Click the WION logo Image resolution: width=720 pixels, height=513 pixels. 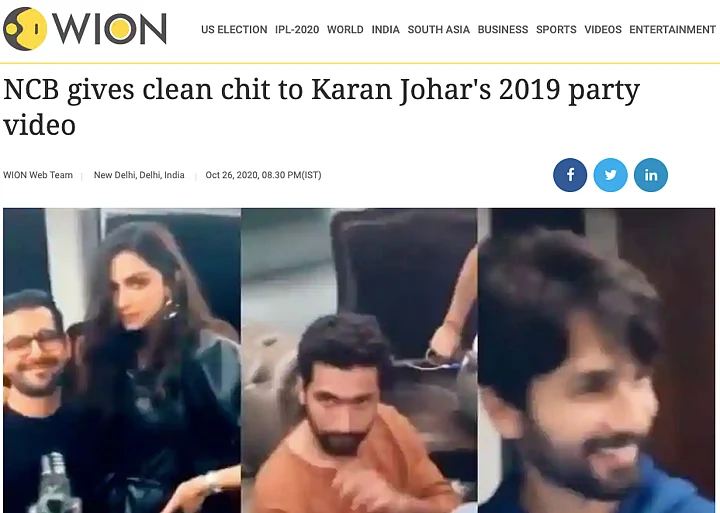(84, 29)
